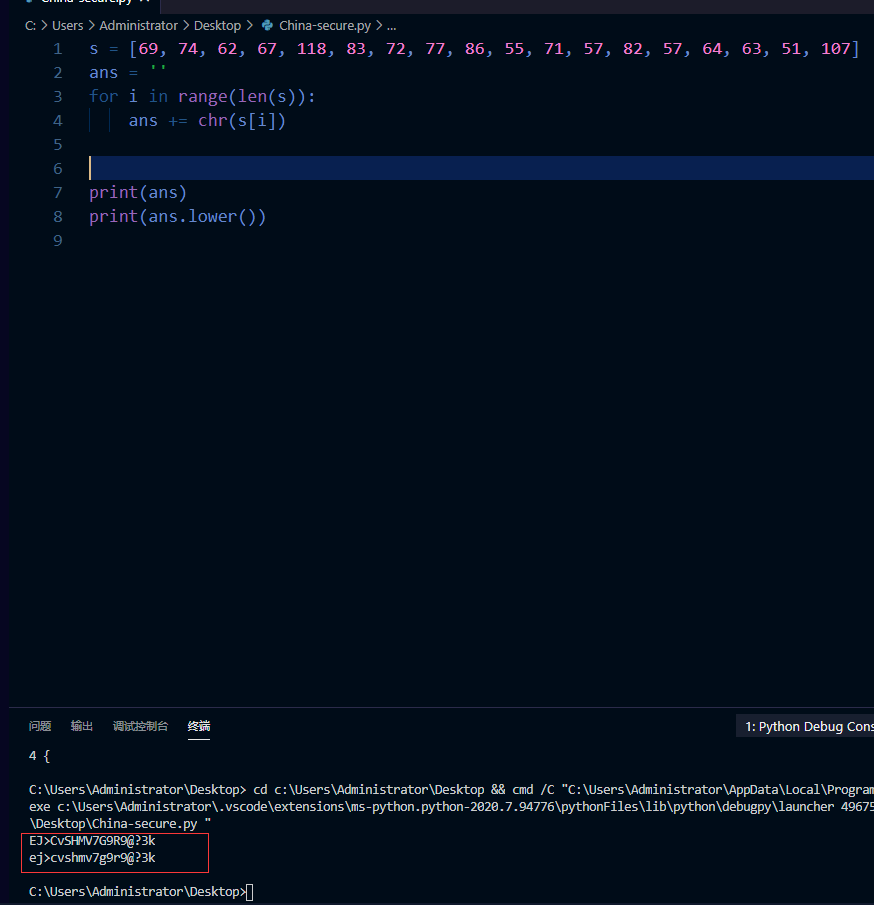This screenshot has height=905, width=874.
Task: Click 'print(ans.lower())' on line 8
Action: pyautogui.click(x=177, y=216)
